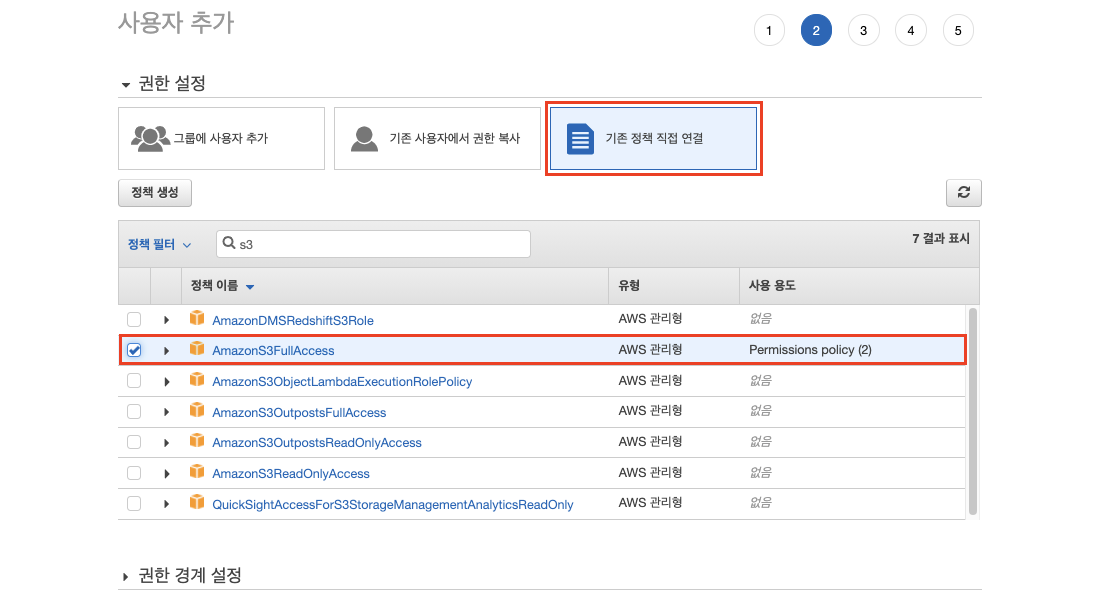Go to wizard step 4
The height and width of the screenshot is (608, 1117).
point(910,31)
